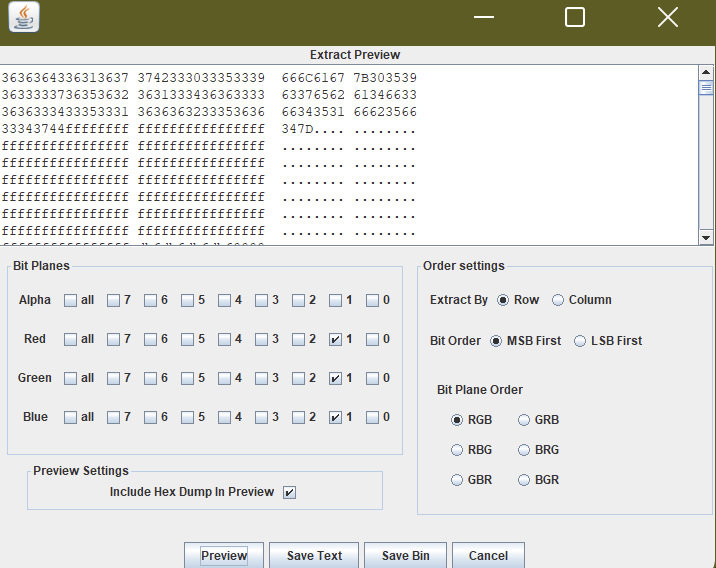This screenshot has height=568, width=716.
Task: Choose LSB First bit order
Action: pyautogui.click(x=581, y=341)
